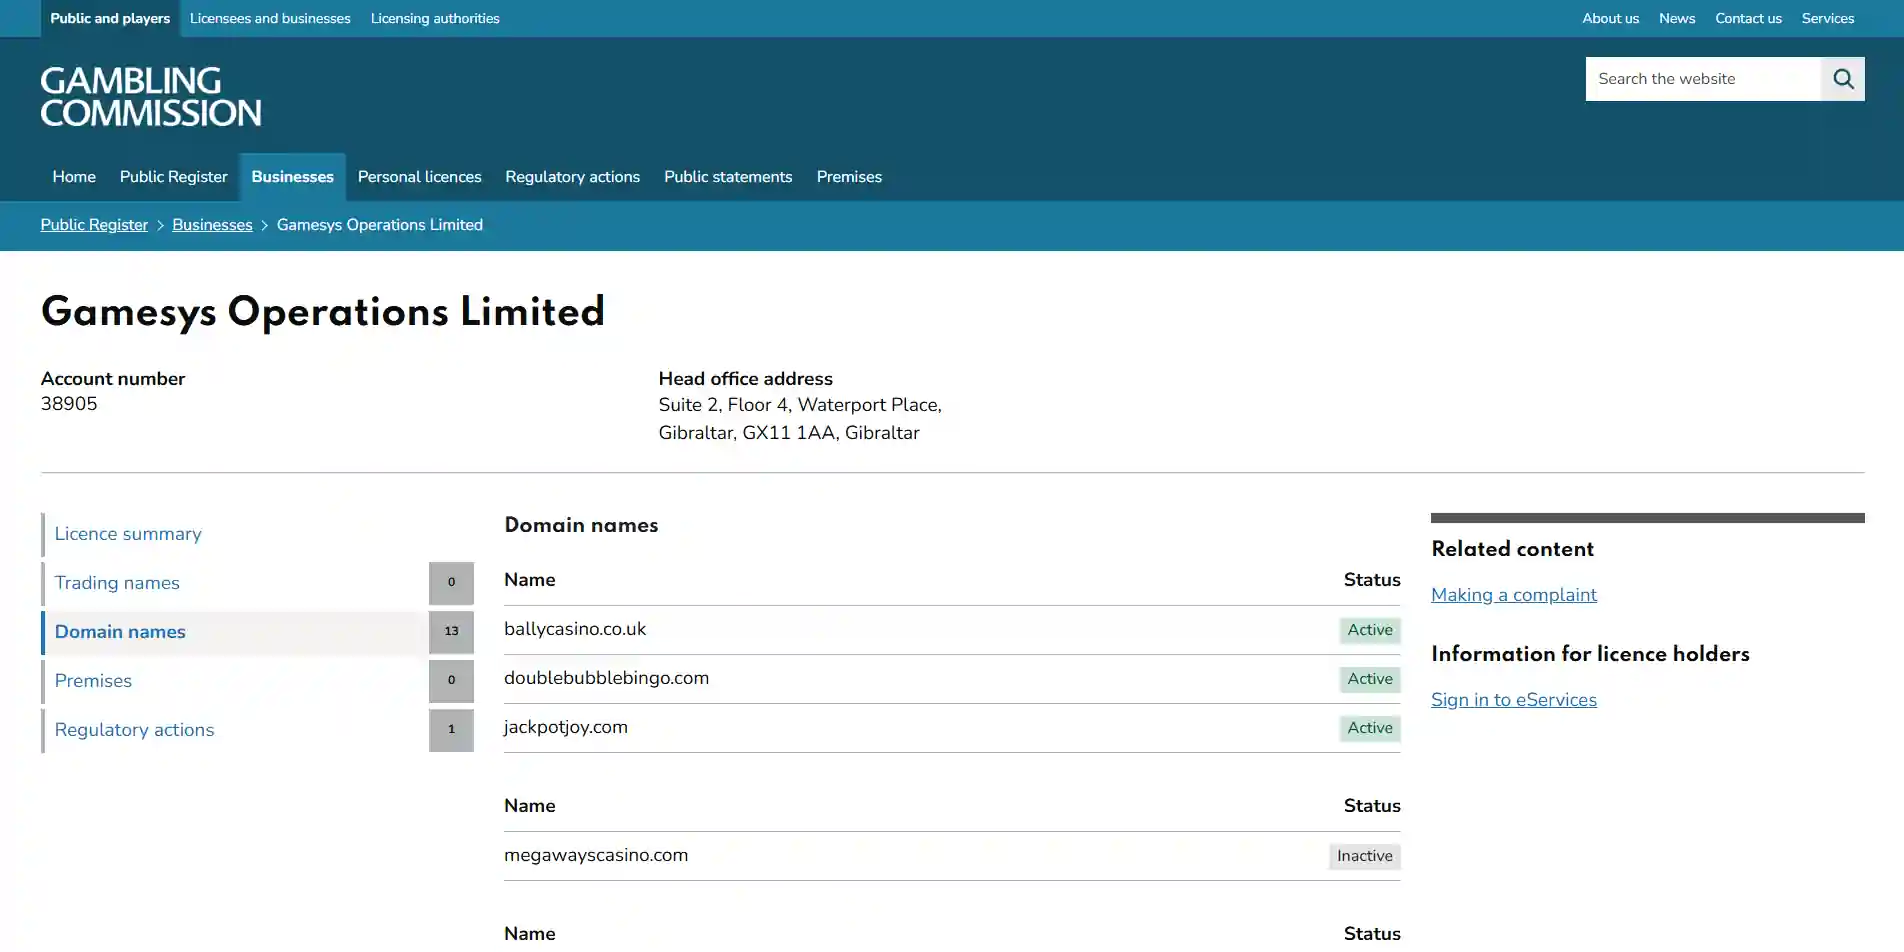The image size is (1904, 952).
Task: Open Services link in top bar
Action: click(x=1827, y=18)
